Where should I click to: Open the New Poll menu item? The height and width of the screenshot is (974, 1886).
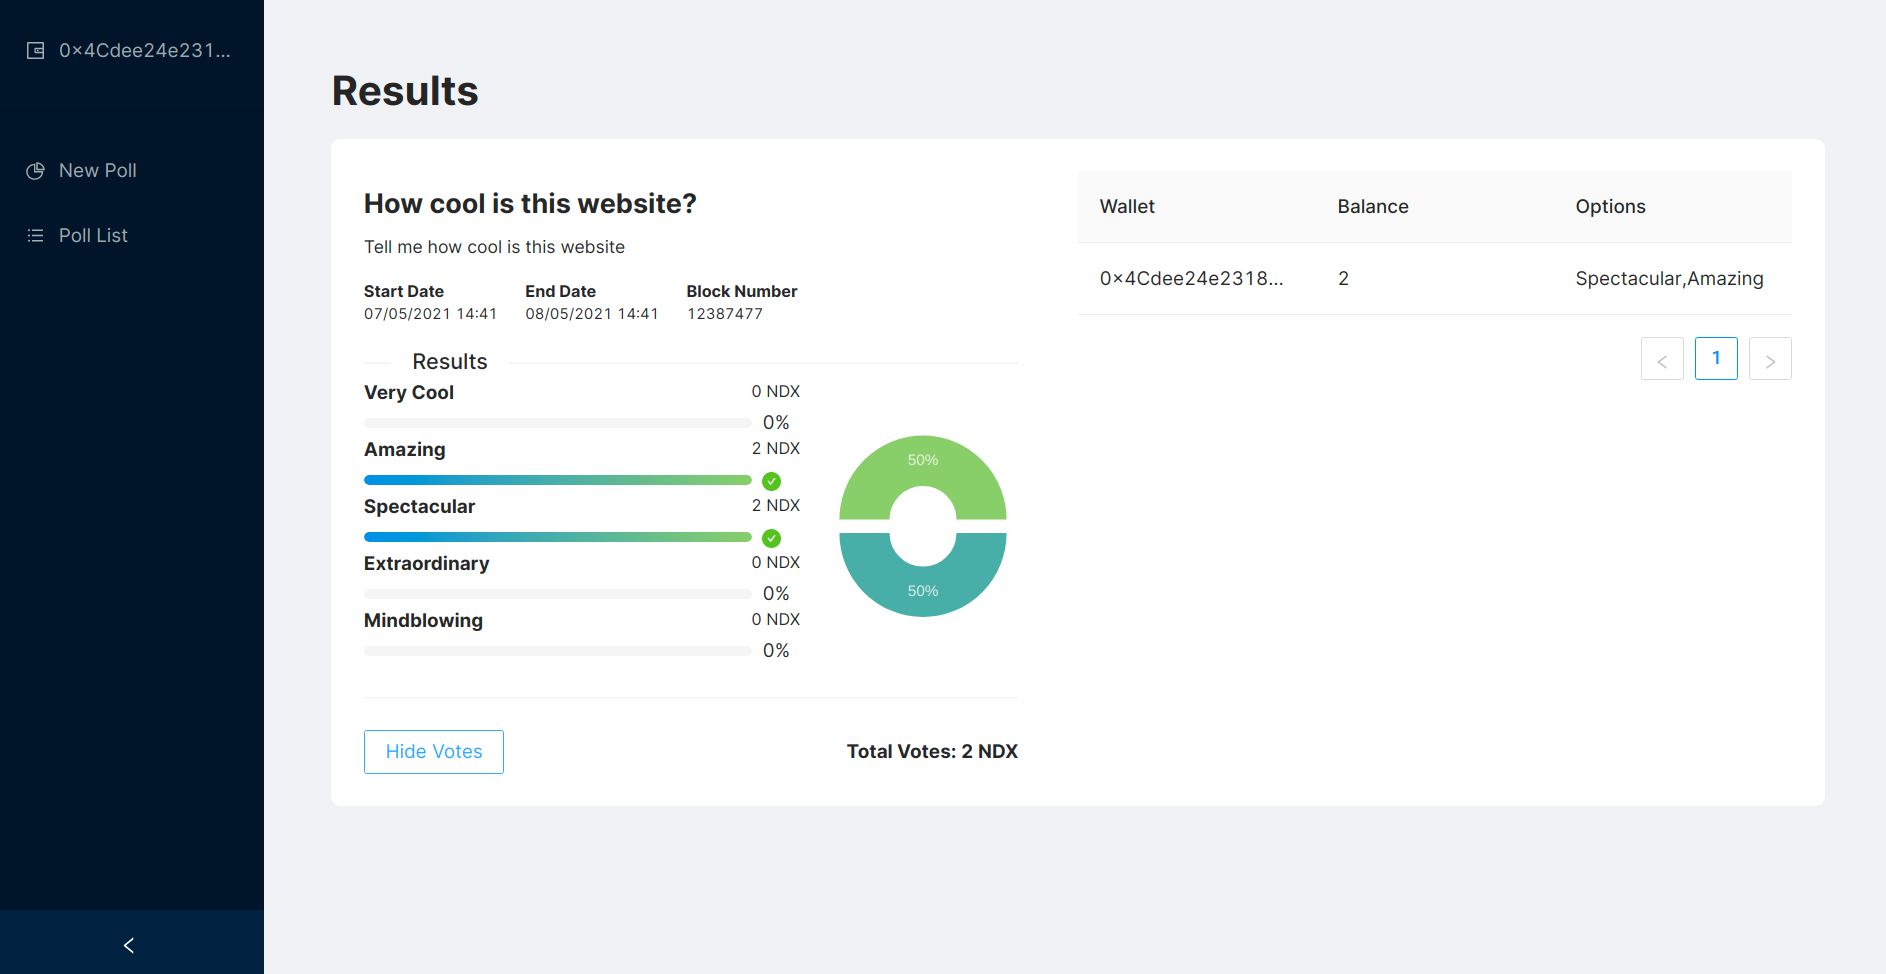coord(97,171)
